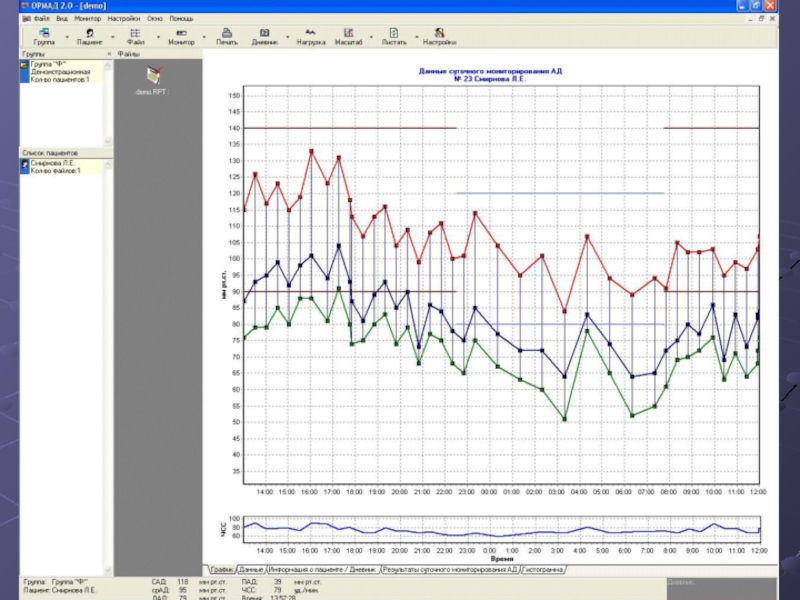Switch to the Гистограмма tab
Screen dimensions: 800x600
(x=543, y=569)
